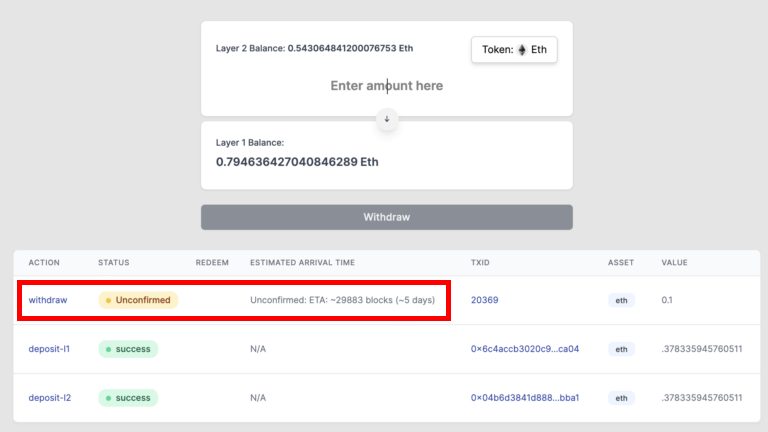Click the deposit-l1 success status badge

[128, 349]
